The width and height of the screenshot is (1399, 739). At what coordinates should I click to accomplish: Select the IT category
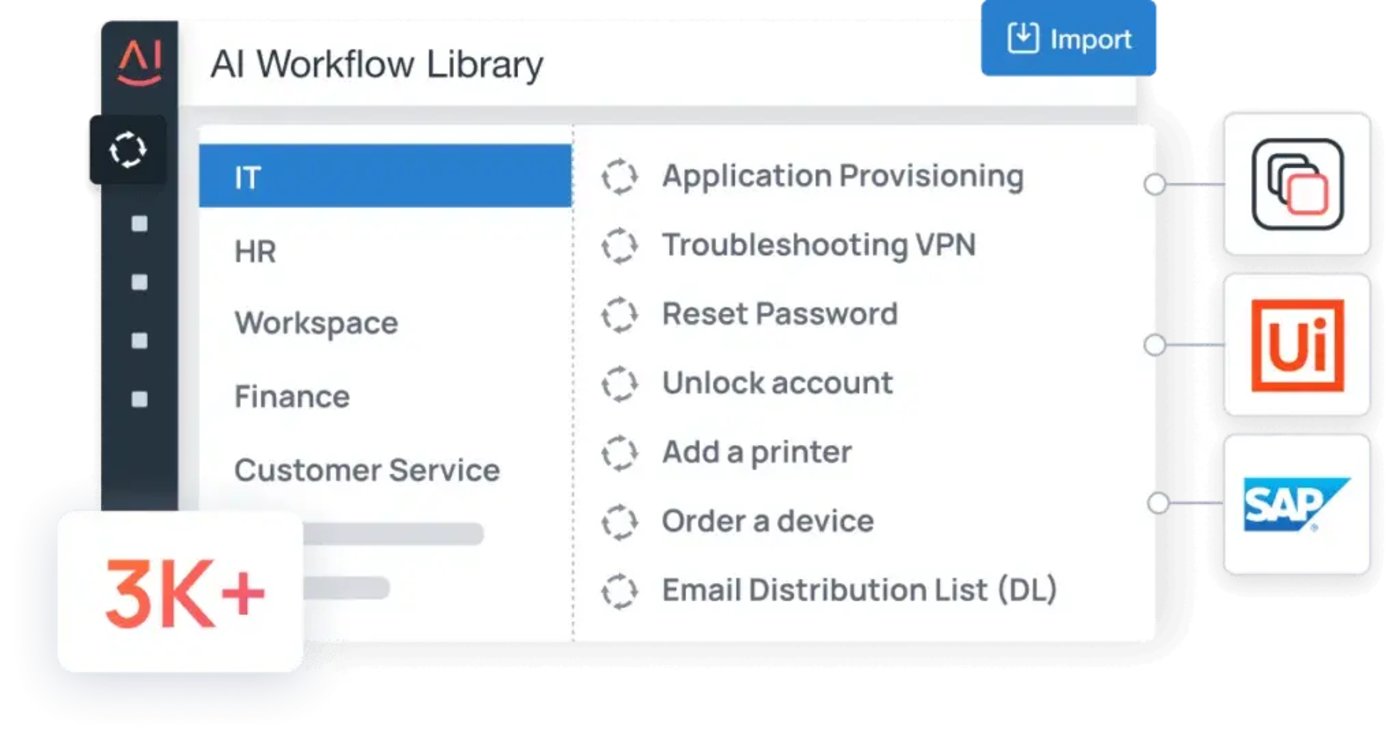385,177
